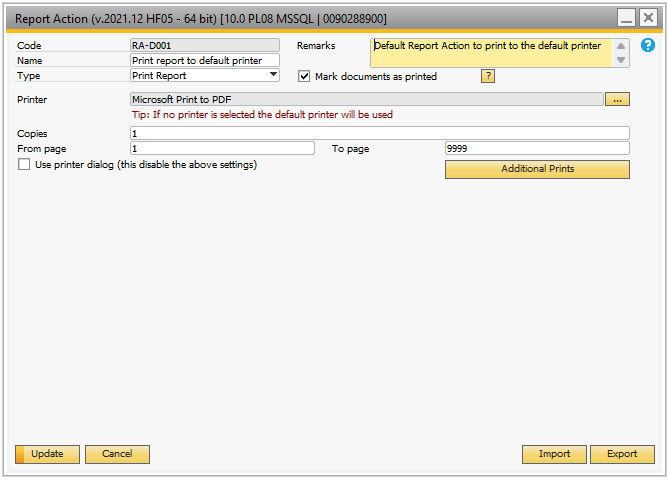668x481 pixels.
Task: Click the question mark next to Mark documents
Action: [x=488, y=76]
